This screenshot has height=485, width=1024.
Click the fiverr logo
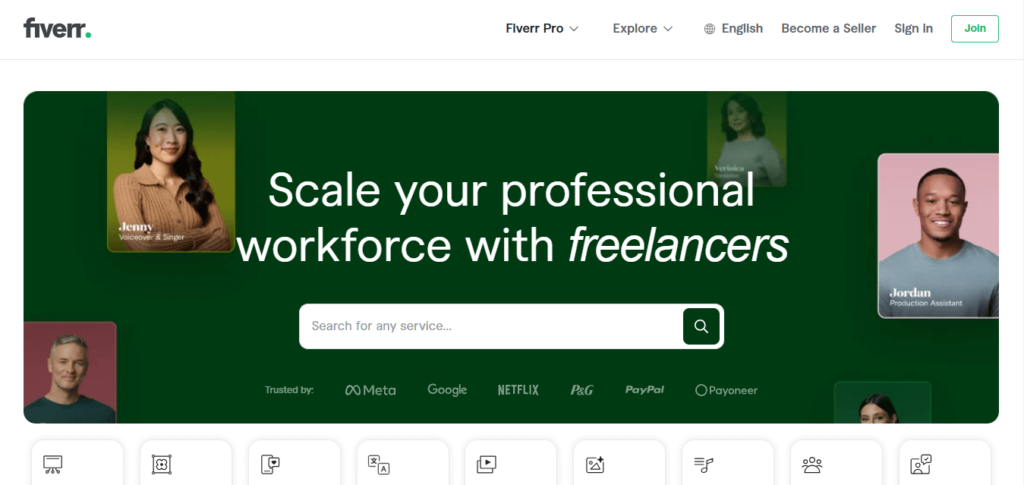57,29
